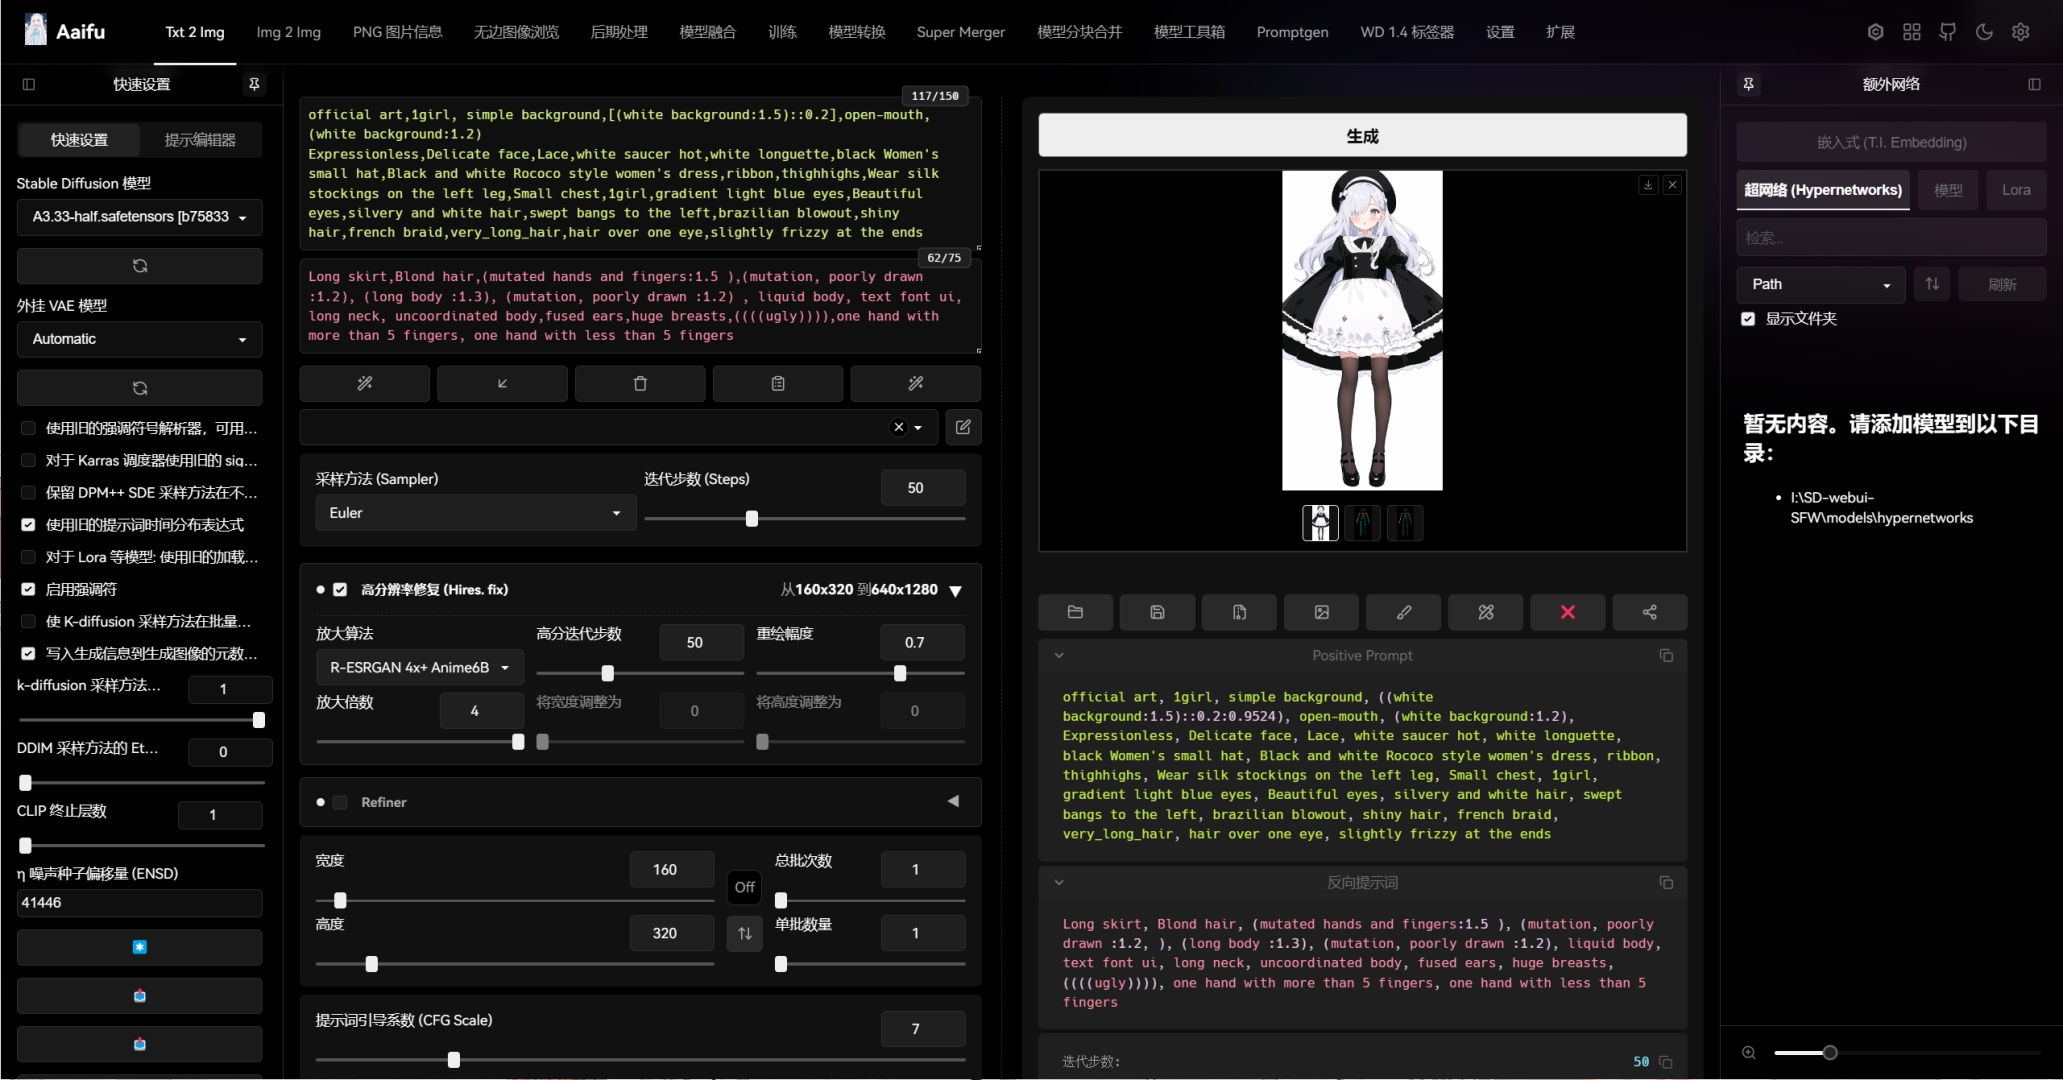Open the Super Merger tab
Screen dimensions: 2063x1080
[x=960, y=32]
